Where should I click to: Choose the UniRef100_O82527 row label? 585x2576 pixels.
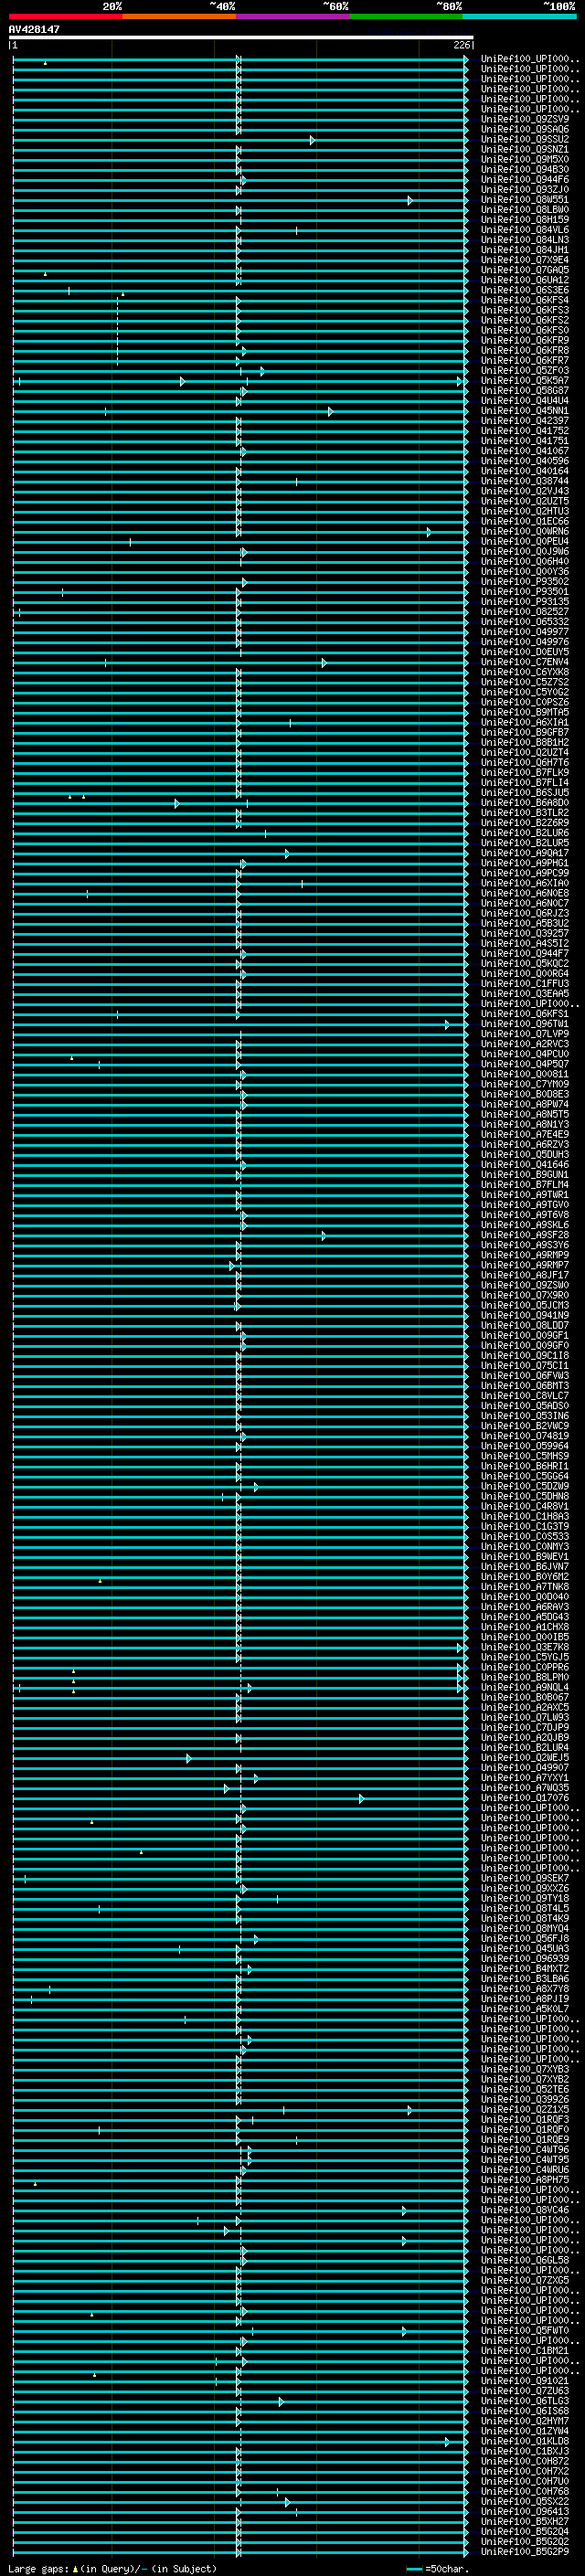click(x=525, y=612)
